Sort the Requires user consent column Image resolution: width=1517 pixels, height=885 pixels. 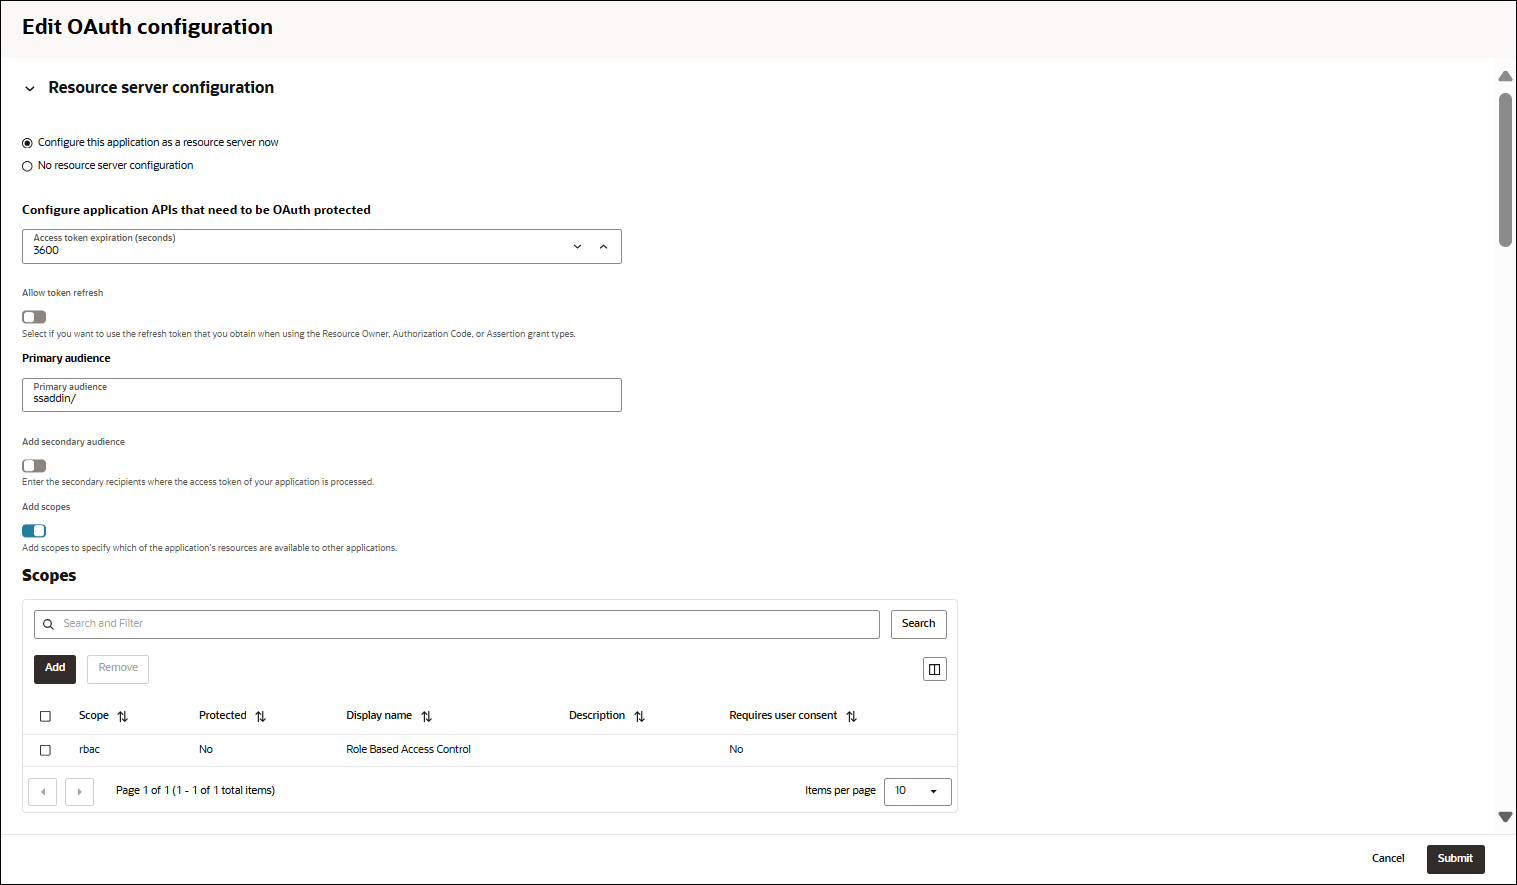[x=852, y=715]
